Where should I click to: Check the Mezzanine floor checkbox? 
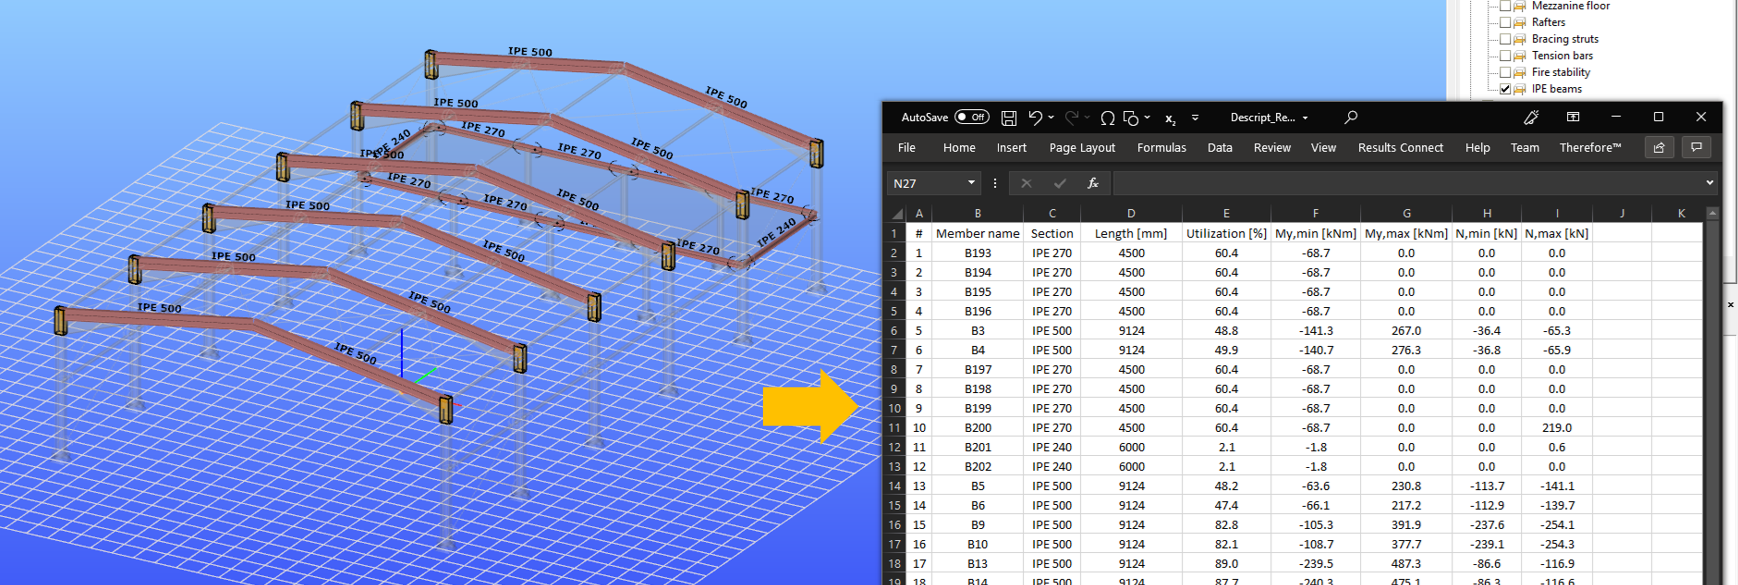(1505, 6)
